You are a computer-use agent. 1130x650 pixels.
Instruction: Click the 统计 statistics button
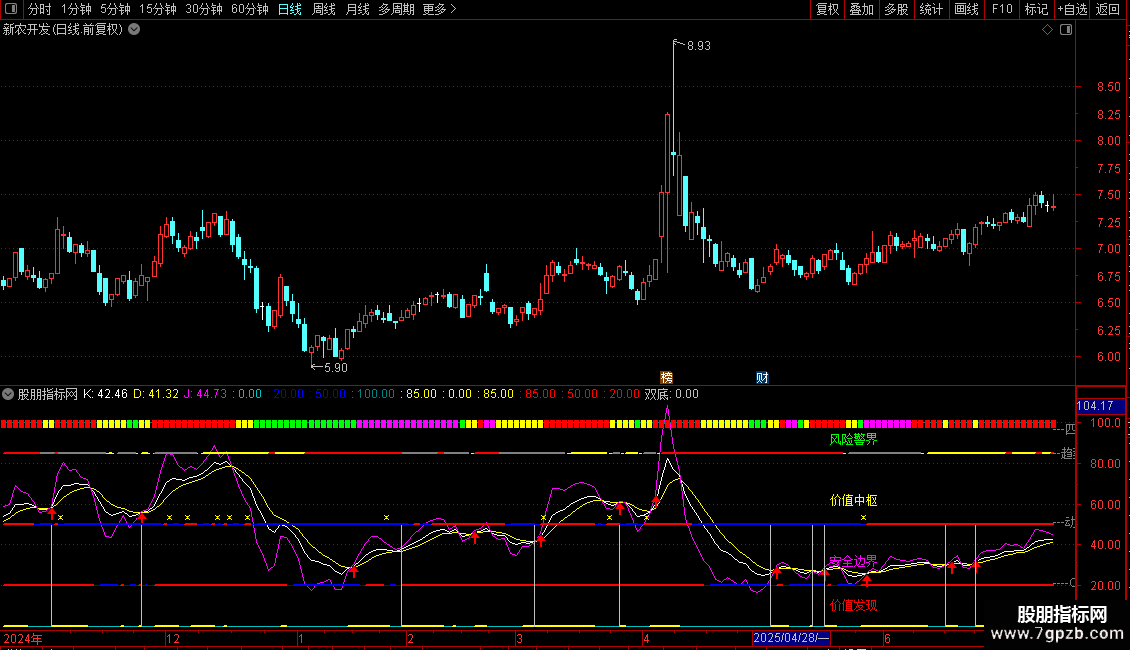click(x=931, y=9)
